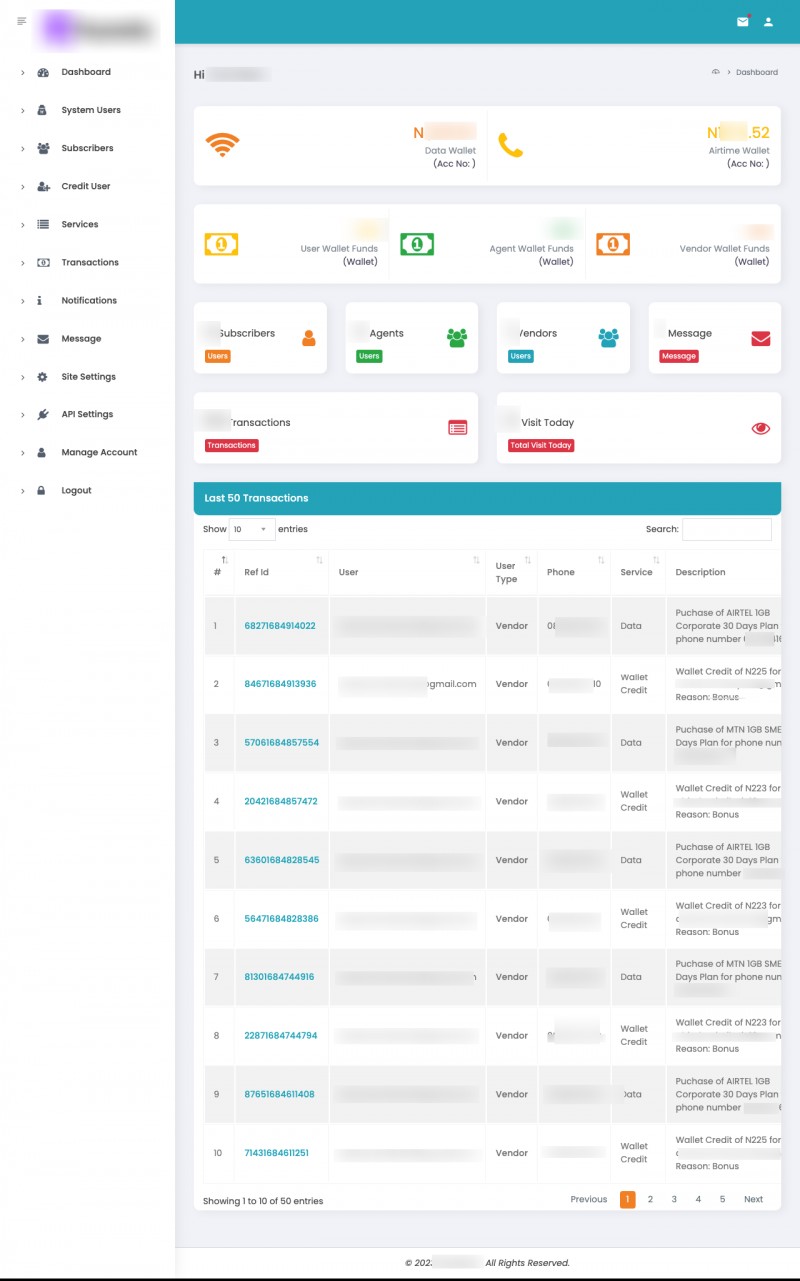
Task: Toggle the sidebar hamburger icon
Action: point(22,21)
